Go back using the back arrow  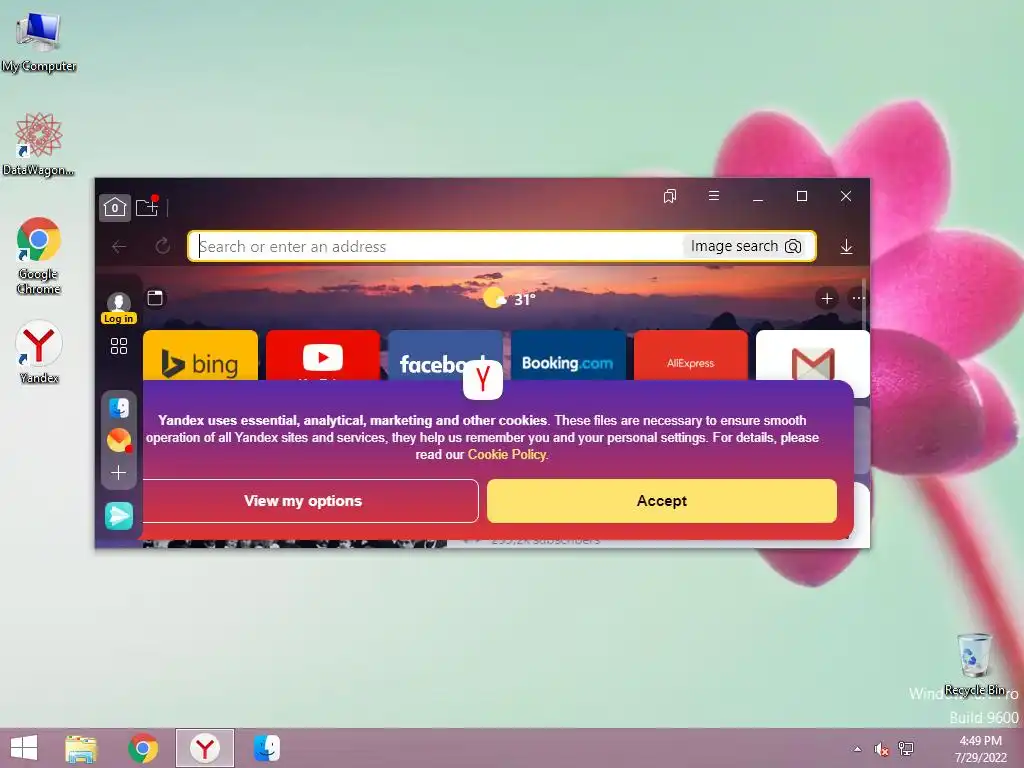click(x=119, y=247)
